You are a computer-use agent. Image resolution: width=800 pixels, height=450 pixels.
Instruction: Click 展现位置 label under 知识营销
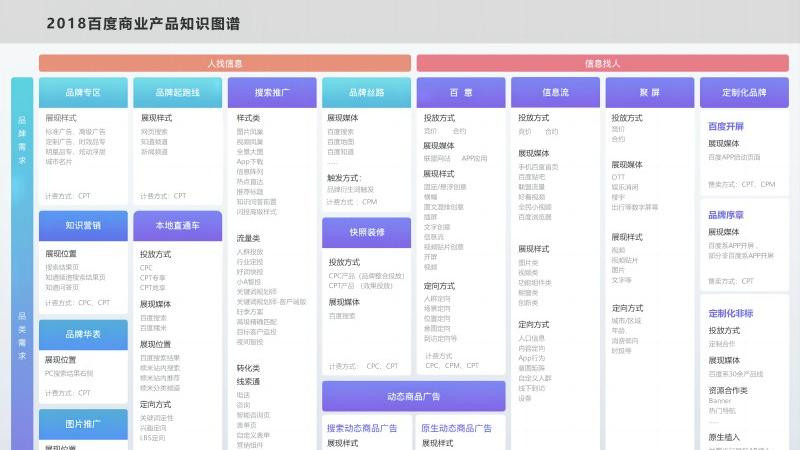point(61,254)
